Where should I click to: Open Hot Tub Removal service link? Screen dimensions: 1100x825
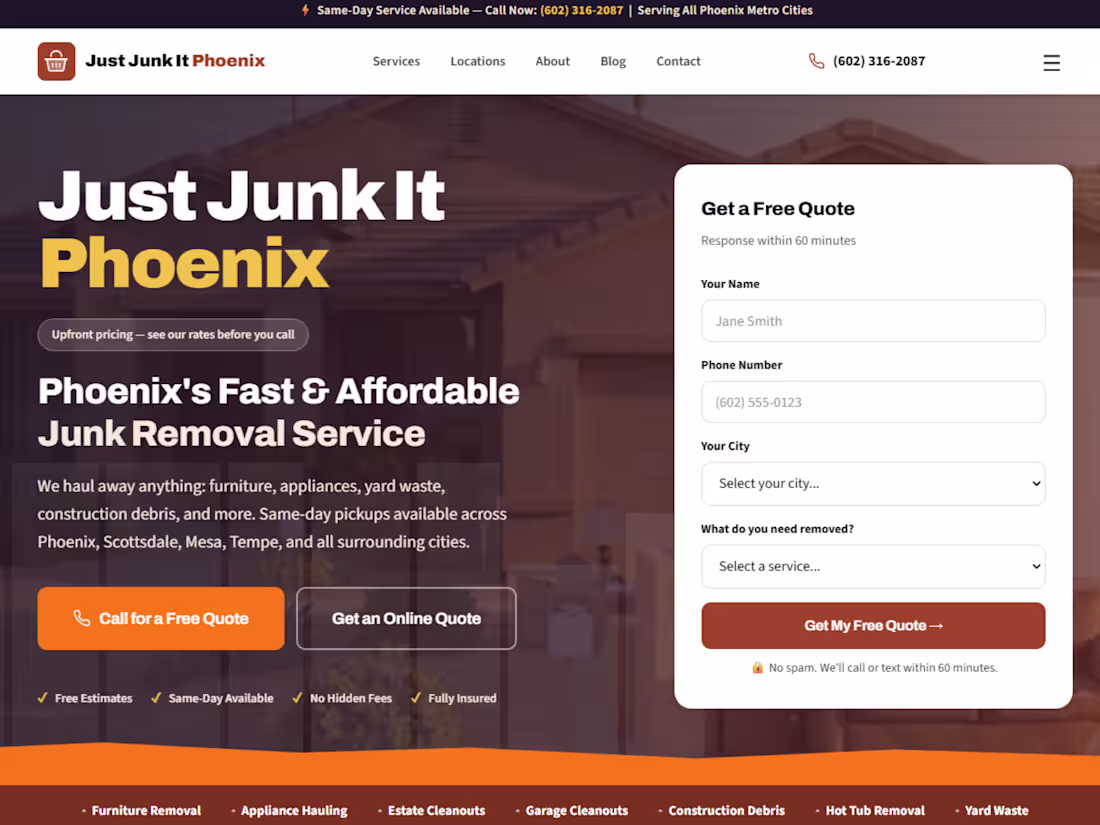coord(874,810)
